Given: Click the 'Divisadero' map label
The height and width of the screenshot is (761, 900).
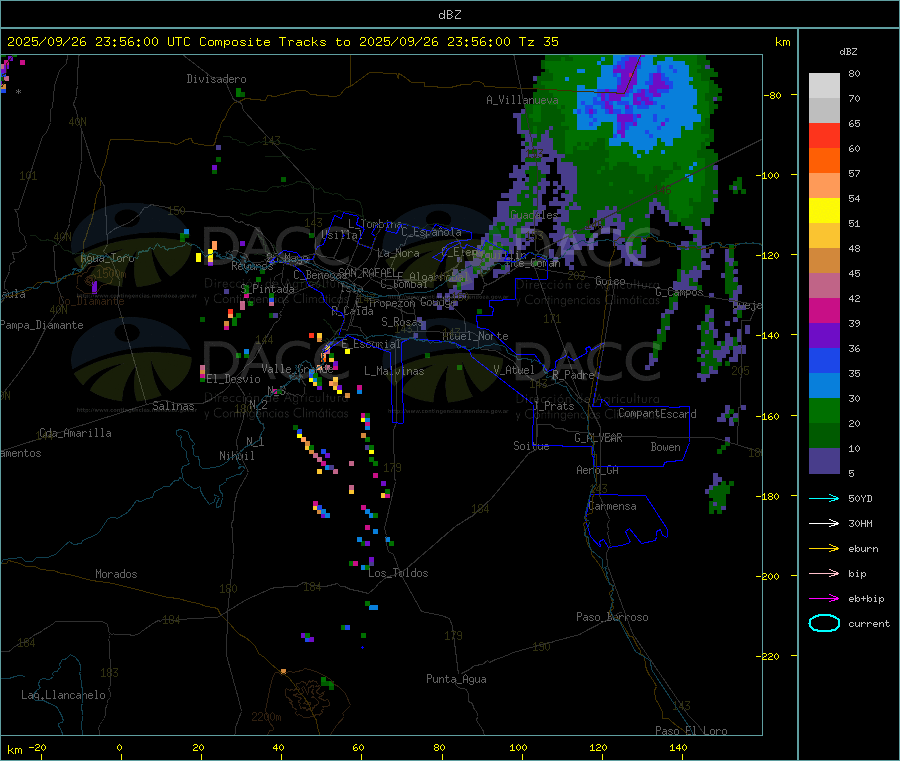Looking at the screenshot, I should (x=216, y=79).
